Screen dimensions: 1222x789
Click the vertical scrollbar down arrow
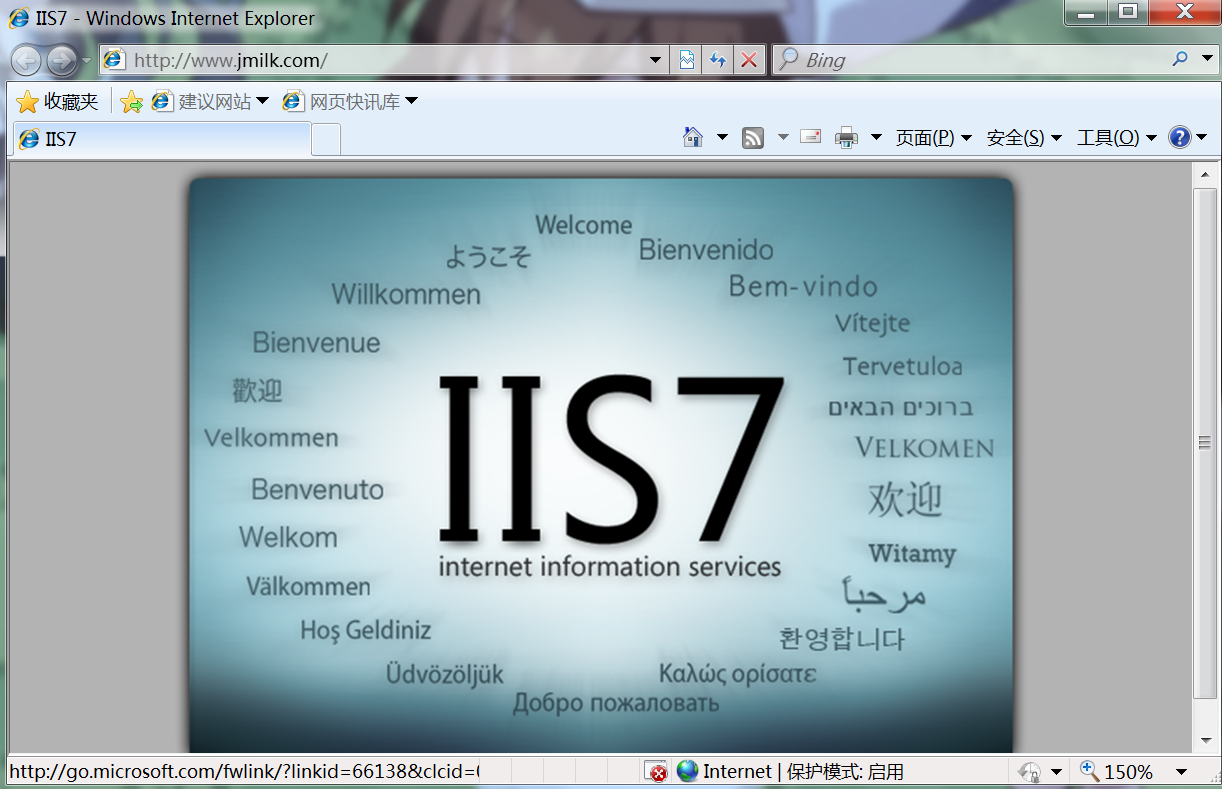coord(1205,741)
